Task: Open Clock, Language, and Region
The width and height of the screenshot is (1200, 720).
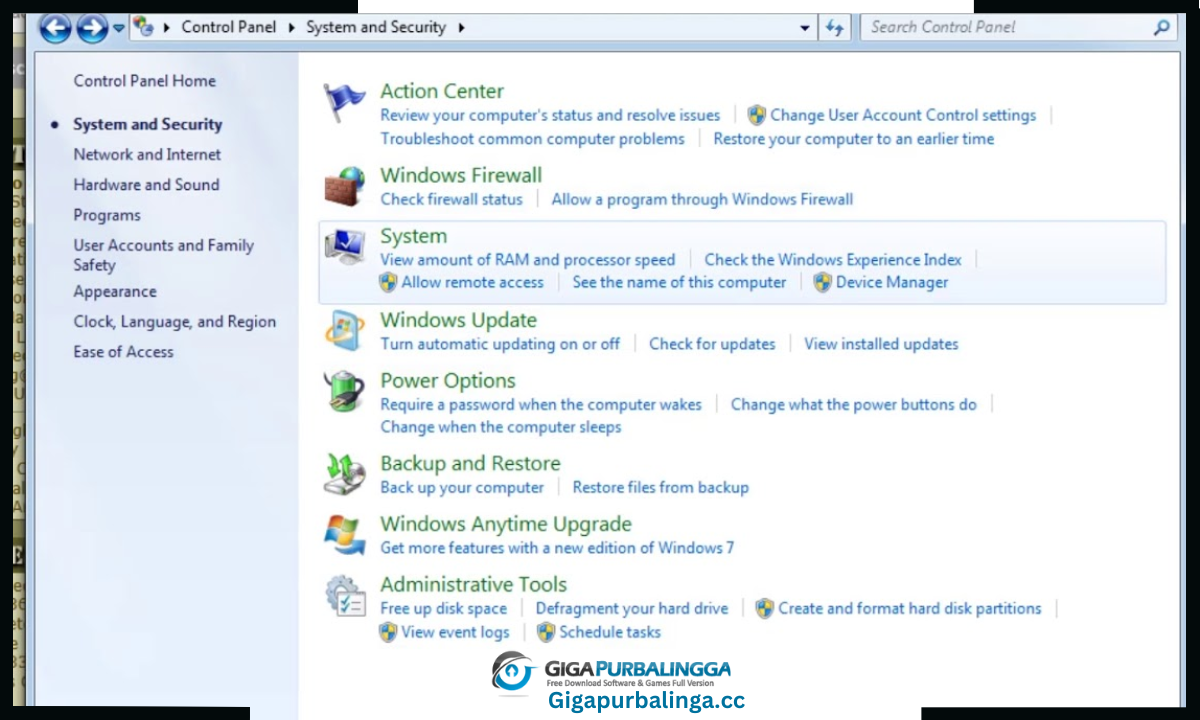Action: 174,322
